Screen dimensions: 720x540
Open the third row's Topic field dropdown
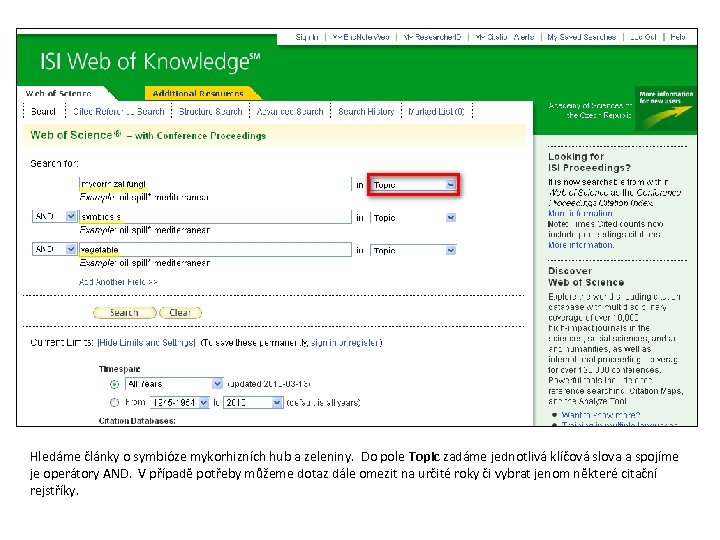pos(413,250)
